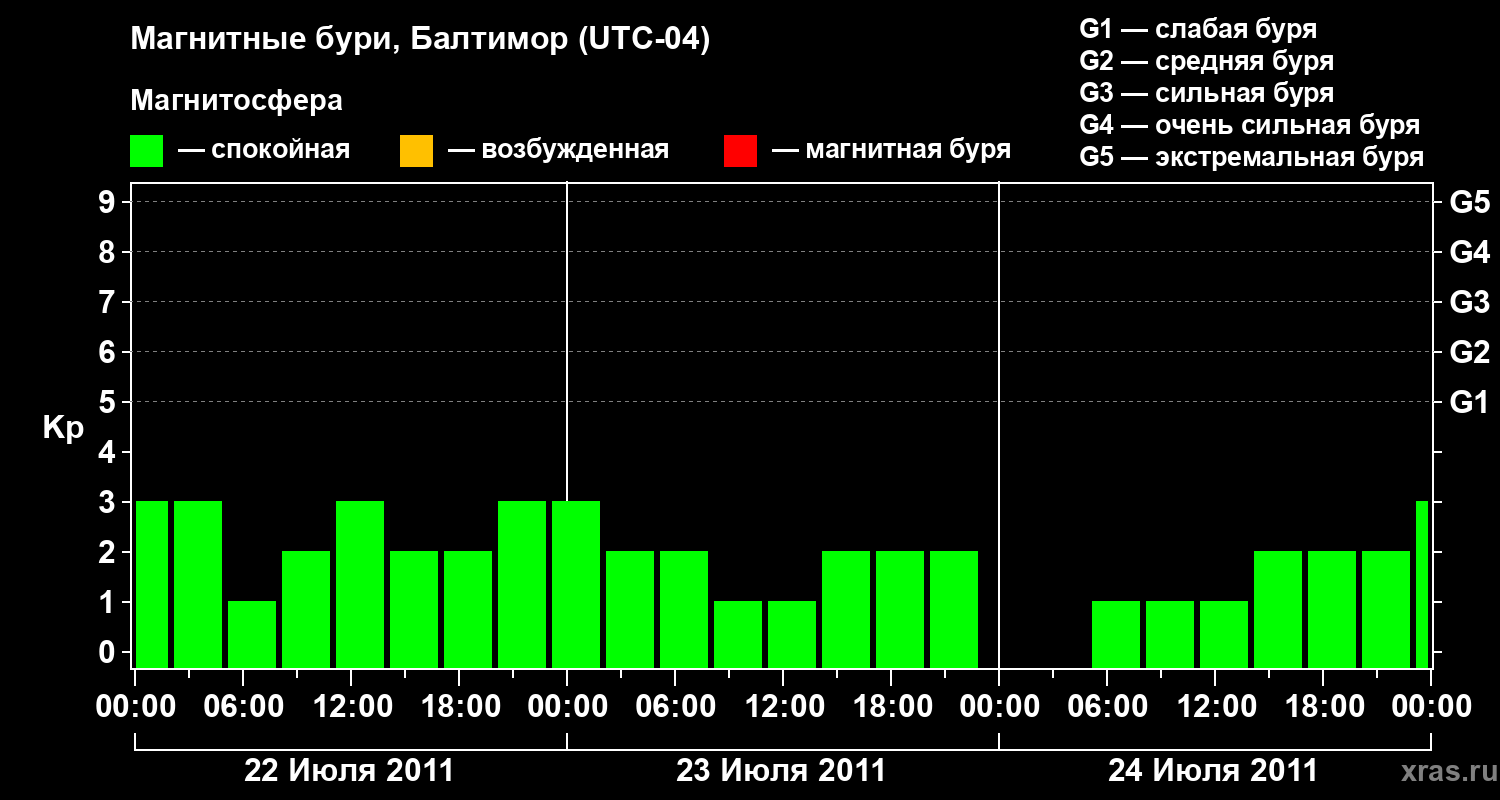Click the '5' value on the Kp axis
The height and width of the screenshot is (800, 1500).
(109, 403)
